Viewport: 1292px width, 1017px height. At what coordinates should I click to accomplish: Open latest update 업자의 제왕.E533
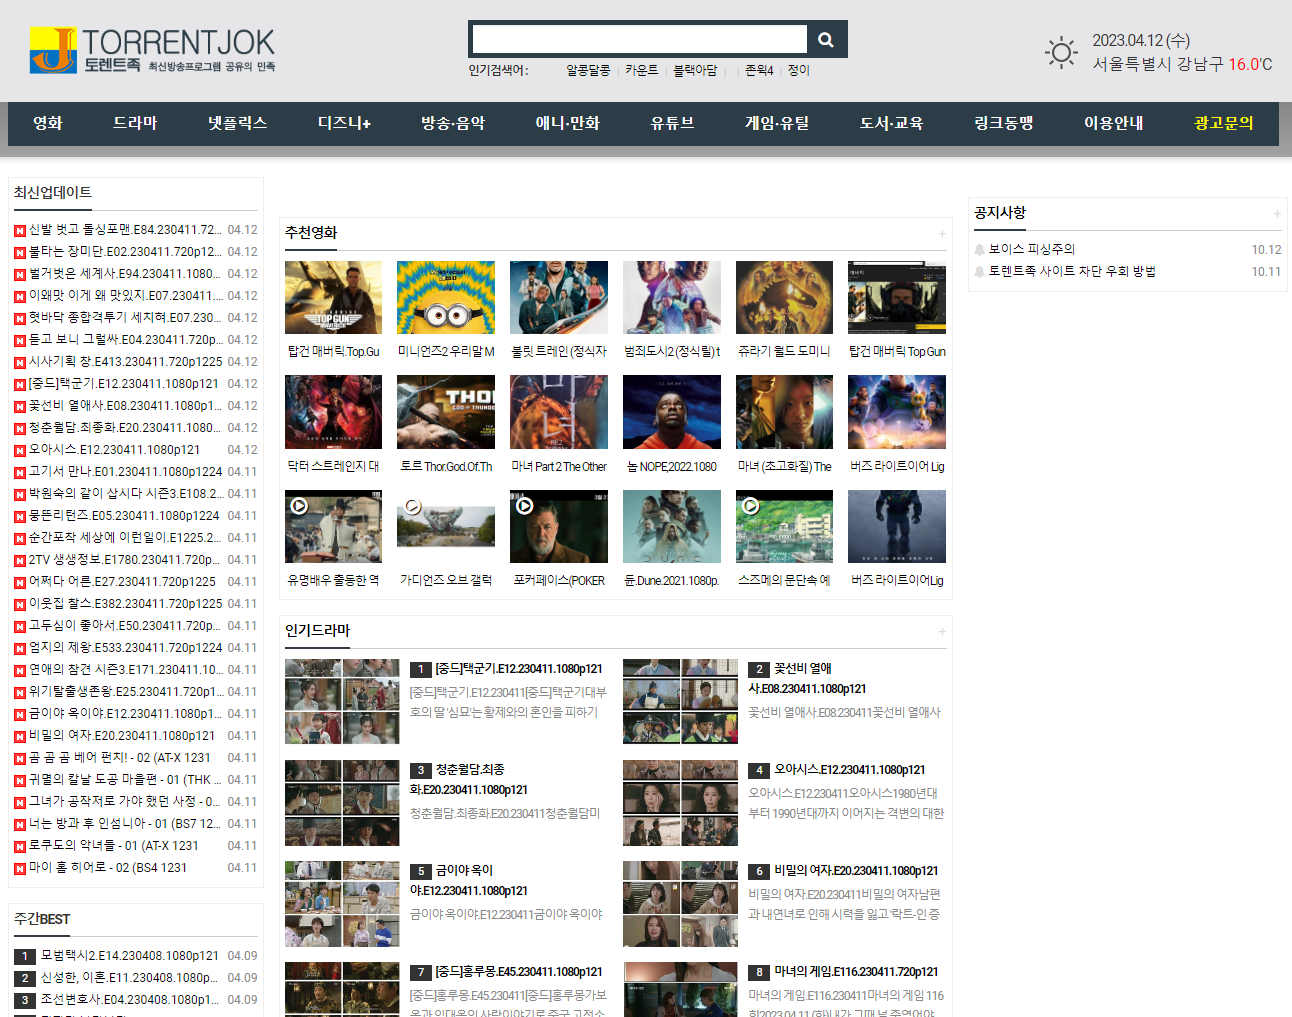[125, 648]
